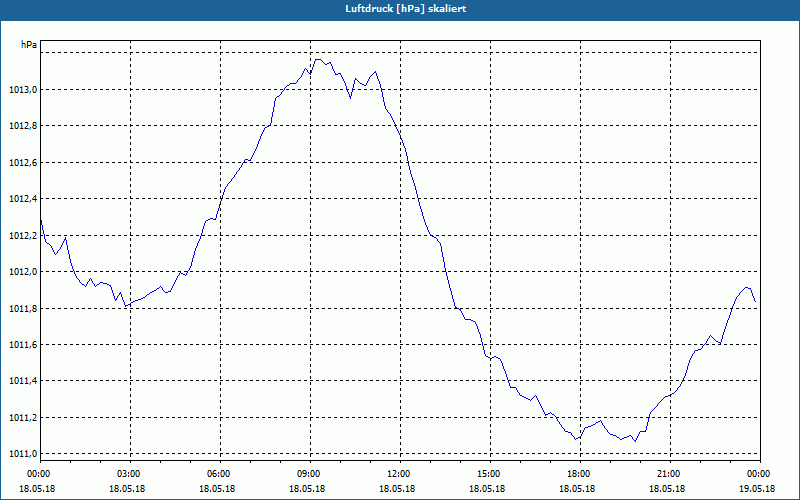Click the 1011,8 axis value

(x=23, y=309)
